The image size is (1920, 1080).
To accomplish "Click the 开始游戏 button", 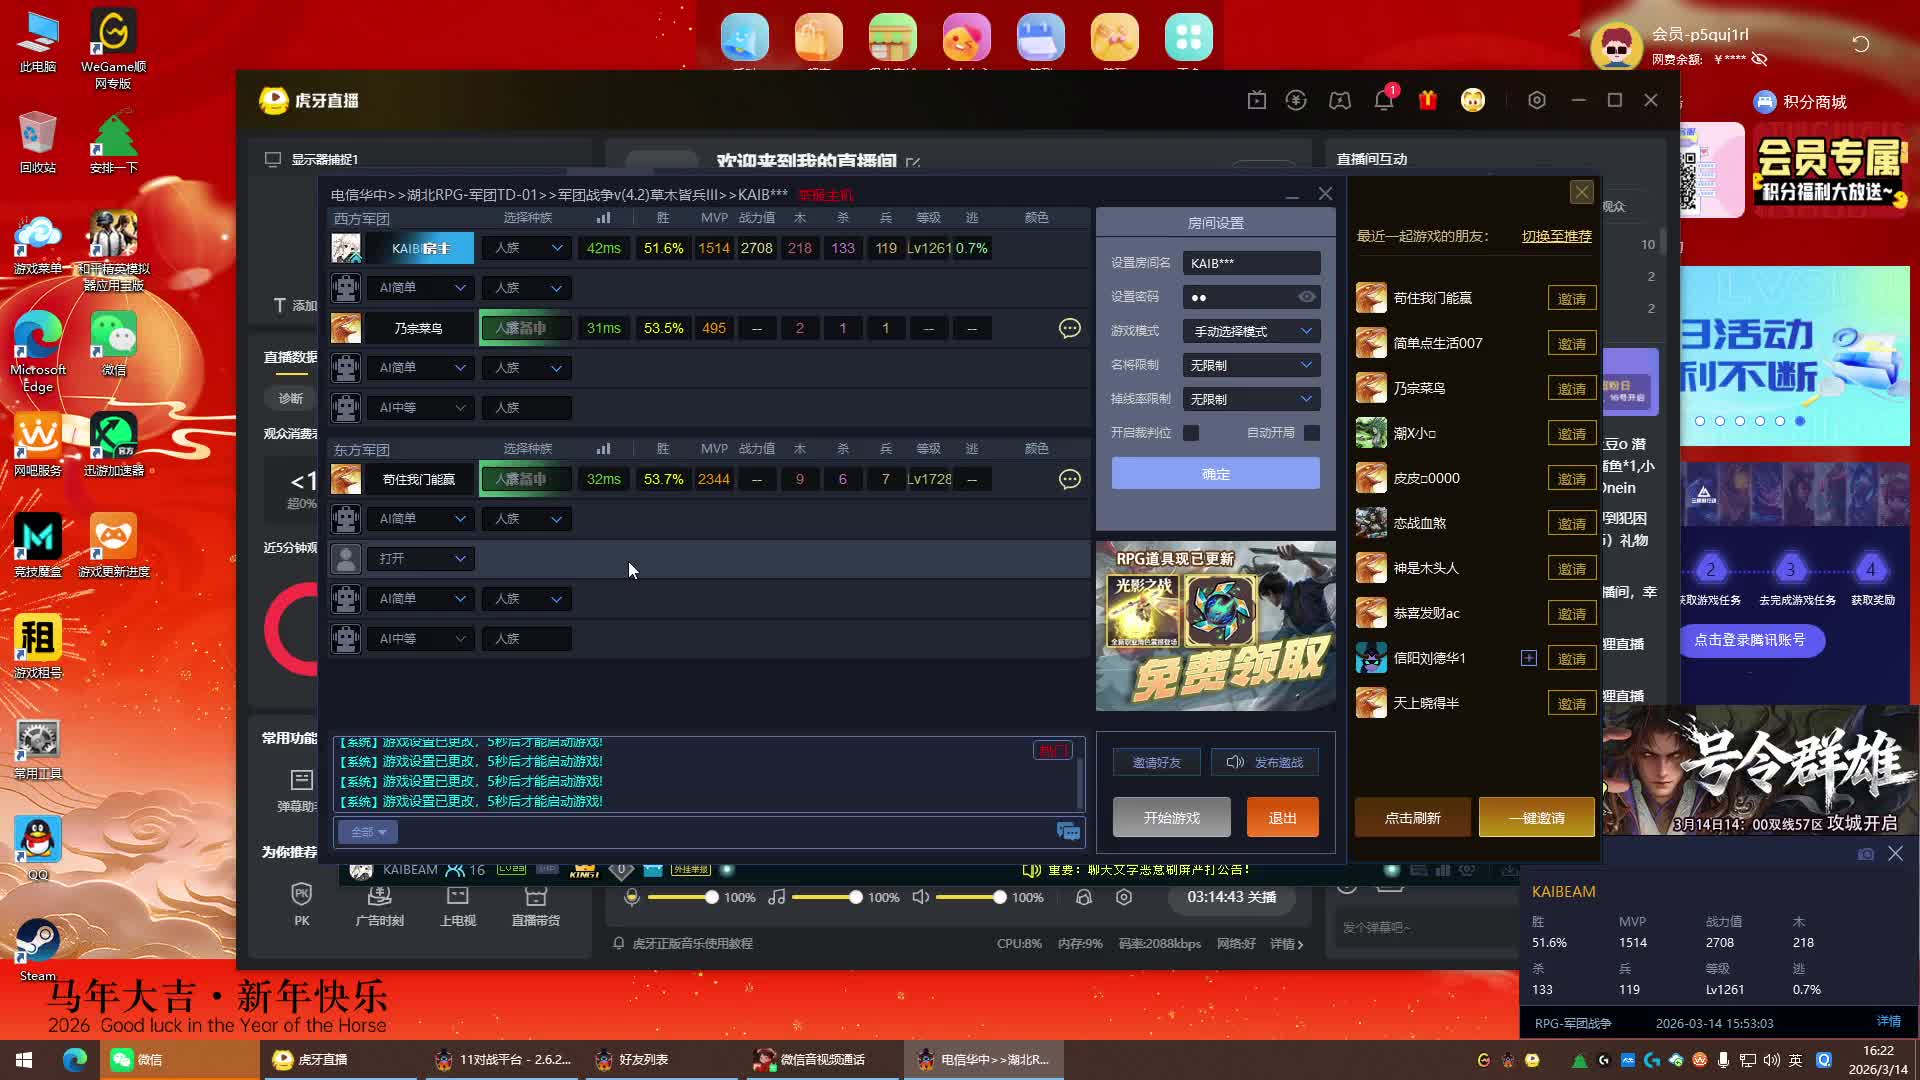I will coord(1172,818).
